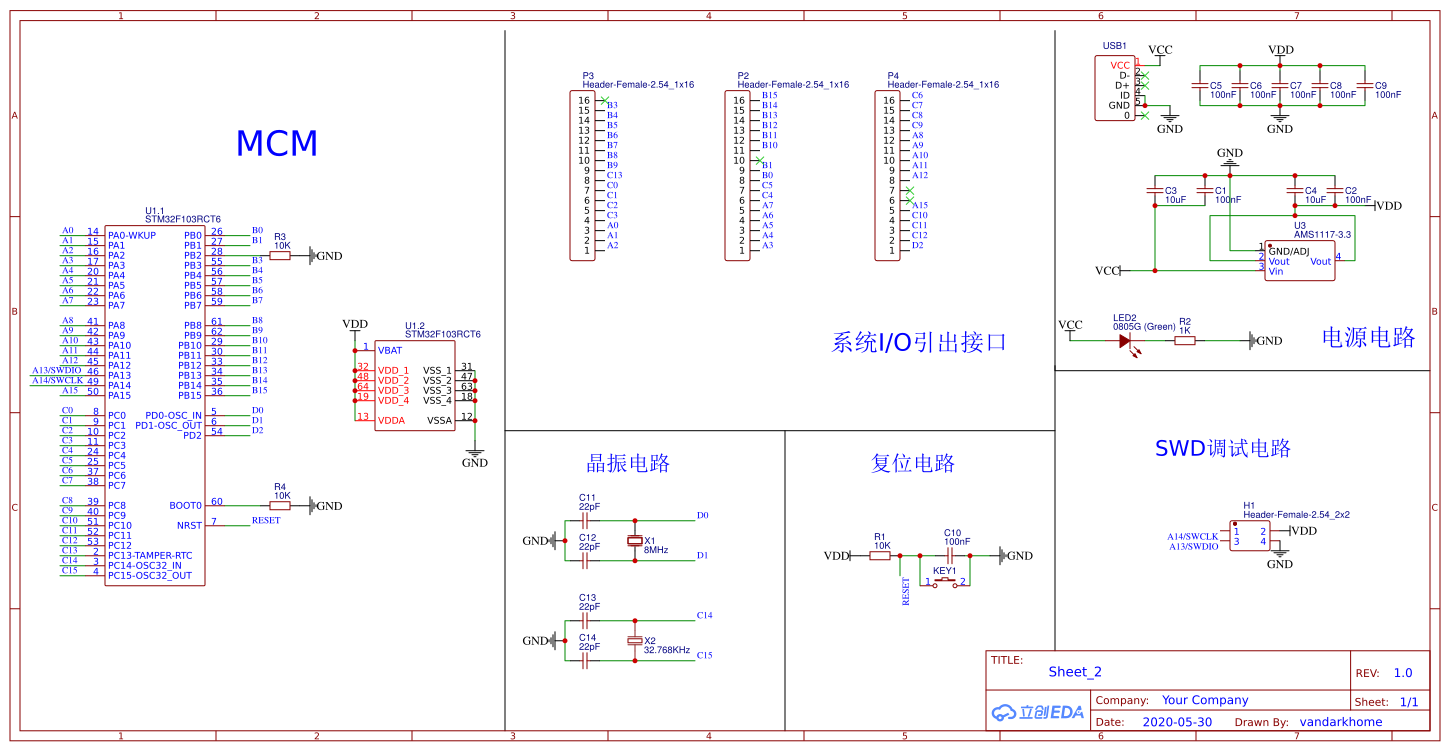Screen dimensions: 1450x751
Task: Click the A14/SWCLK label beside H1 header
Action: click(1193, 537)
